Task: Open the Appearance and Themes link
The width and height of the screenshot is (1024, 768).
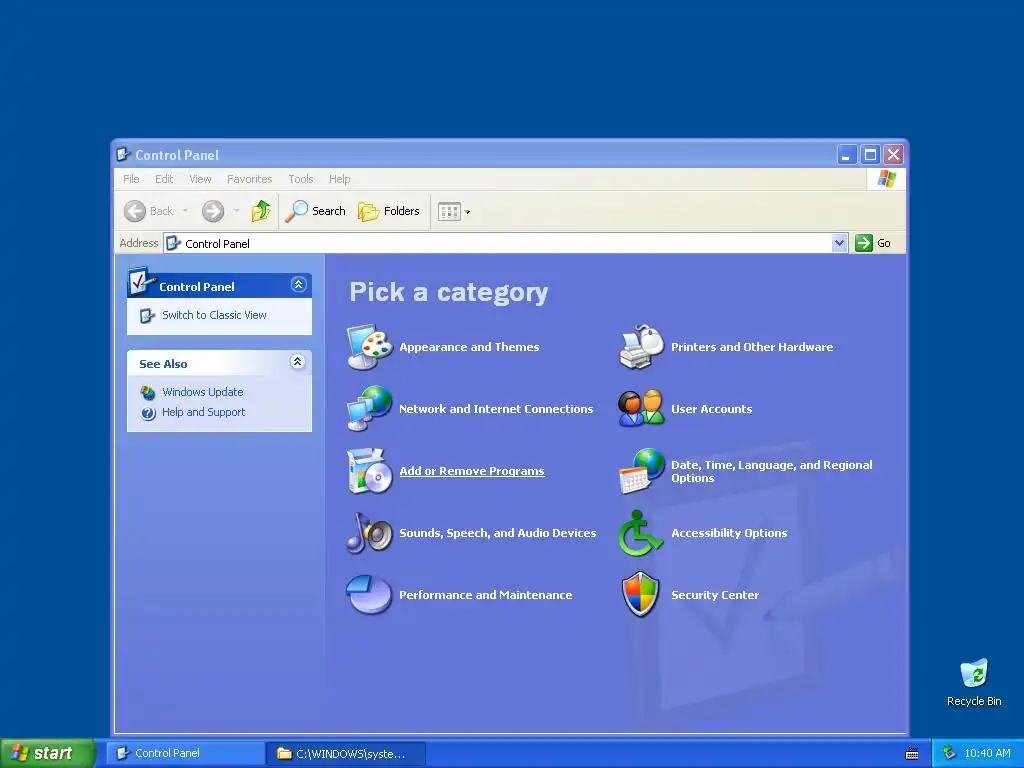Action: 469,347
